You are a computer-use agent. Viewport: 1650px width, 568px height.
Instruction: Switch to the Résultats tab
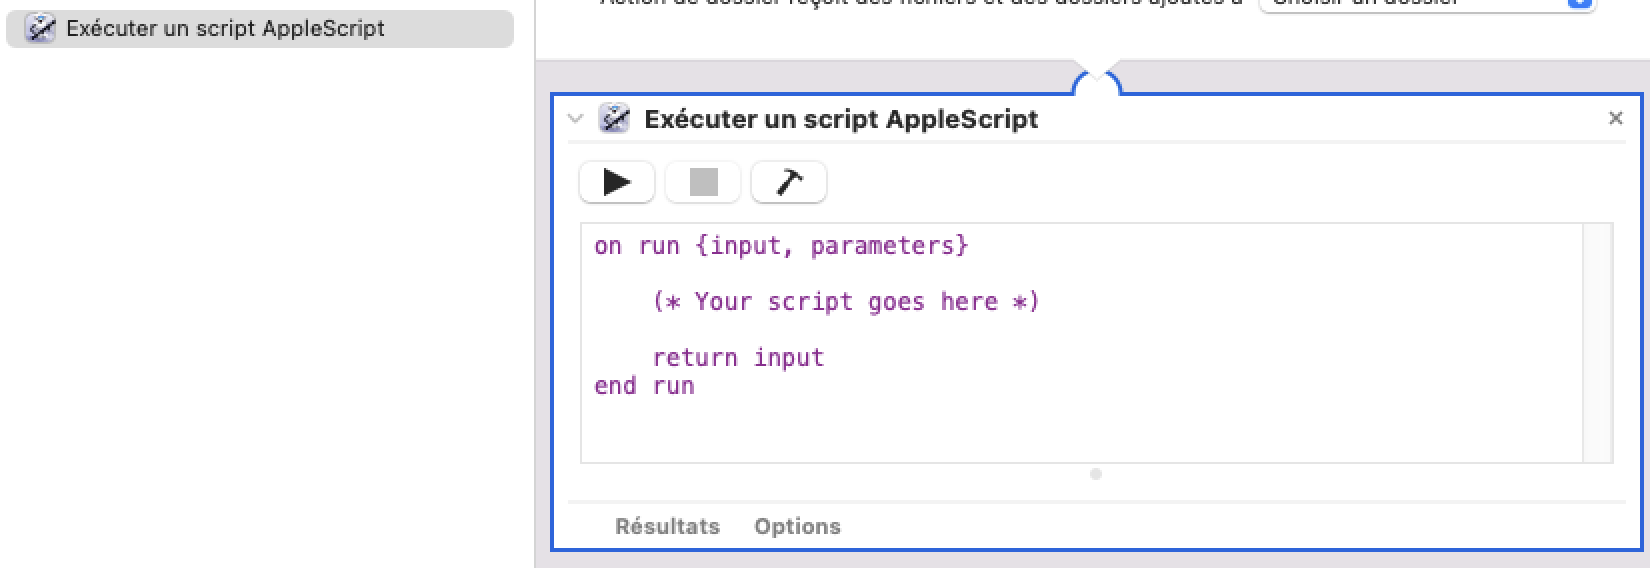[667, 526]
